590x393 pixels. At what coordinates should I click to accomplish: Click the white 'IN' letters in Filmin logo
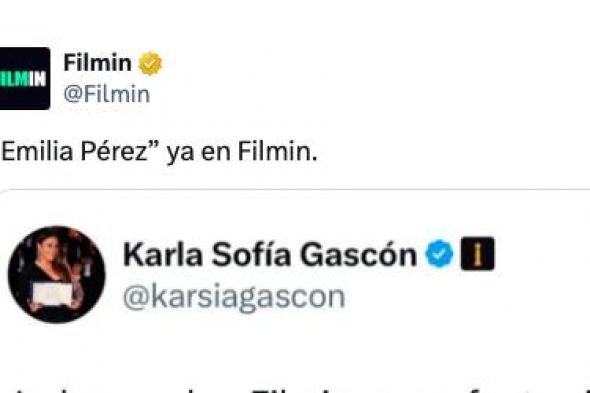(x=38, y=79)
